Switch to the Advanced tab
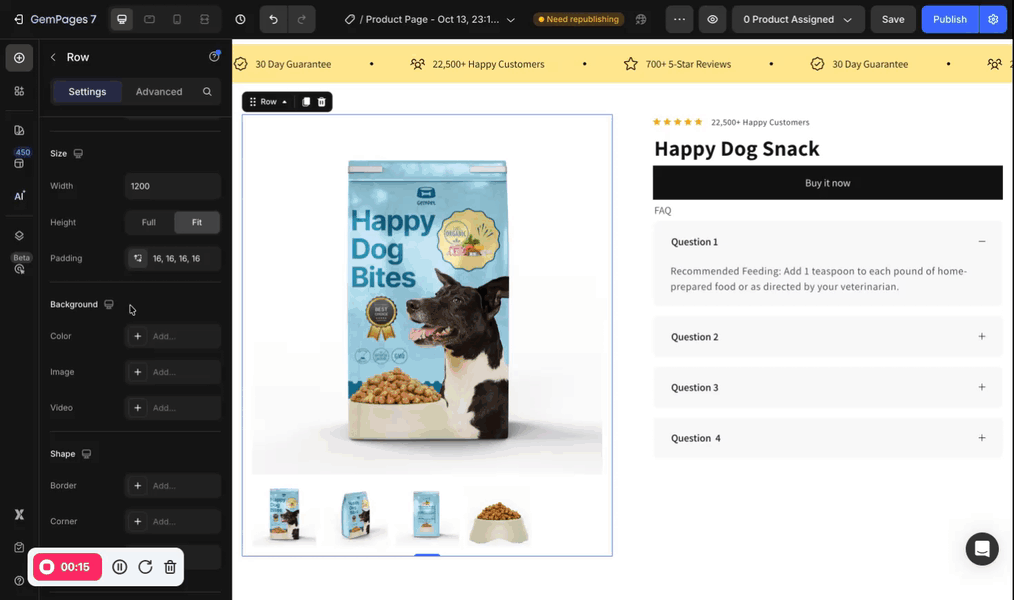1014x600 pixels. (x=159, y=91)
